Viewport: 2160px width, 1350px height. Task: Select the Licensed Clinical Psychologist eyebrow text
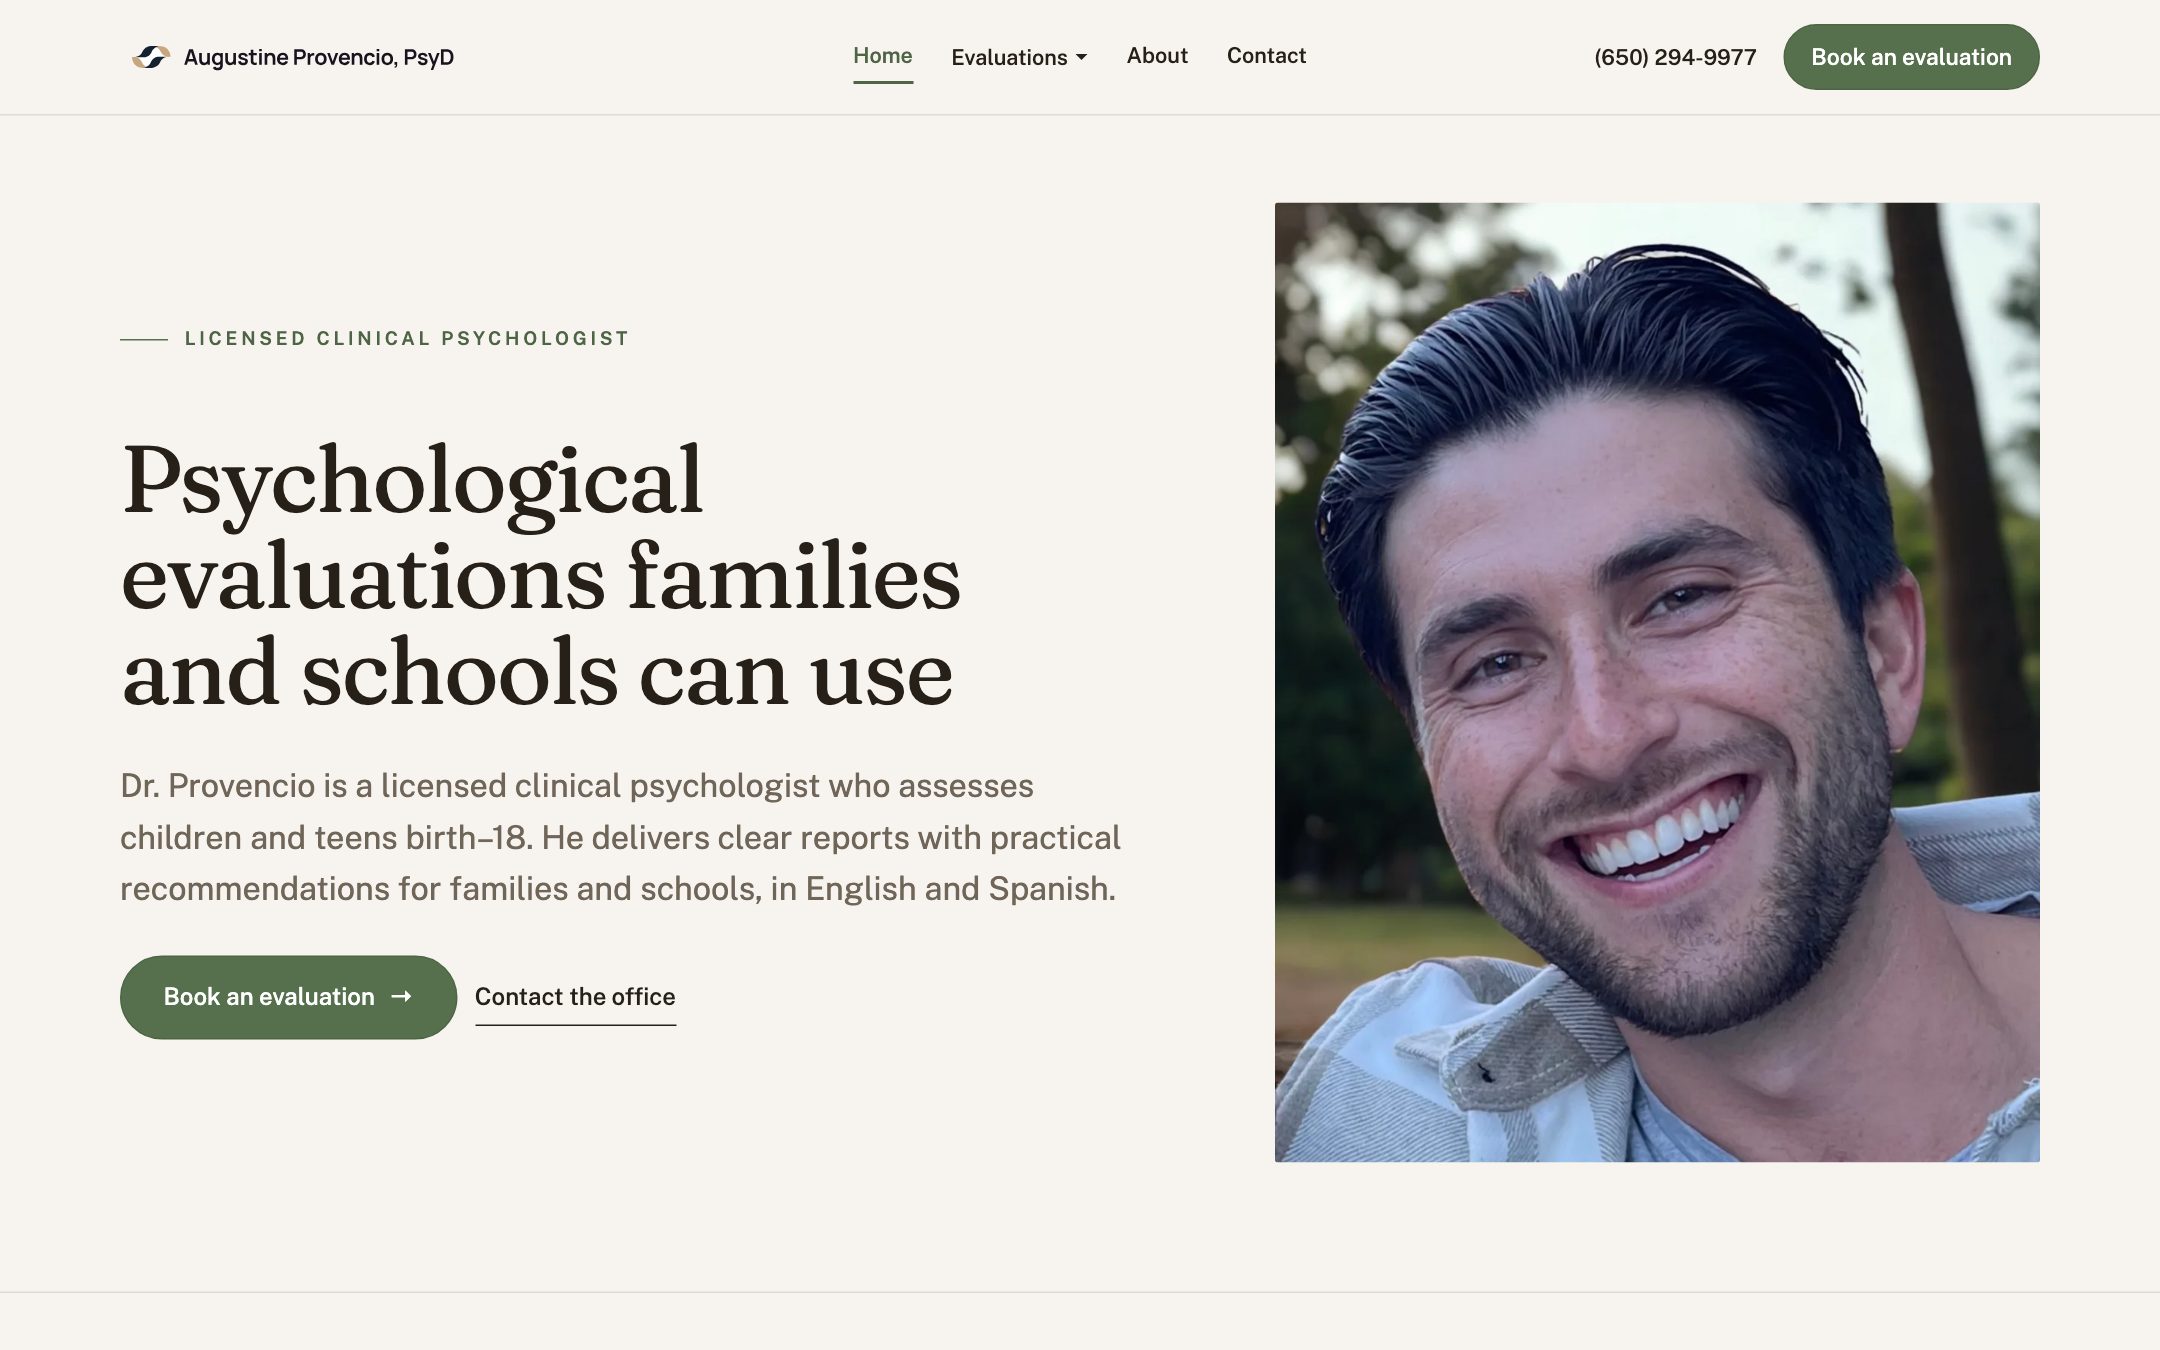click(407, 338)
